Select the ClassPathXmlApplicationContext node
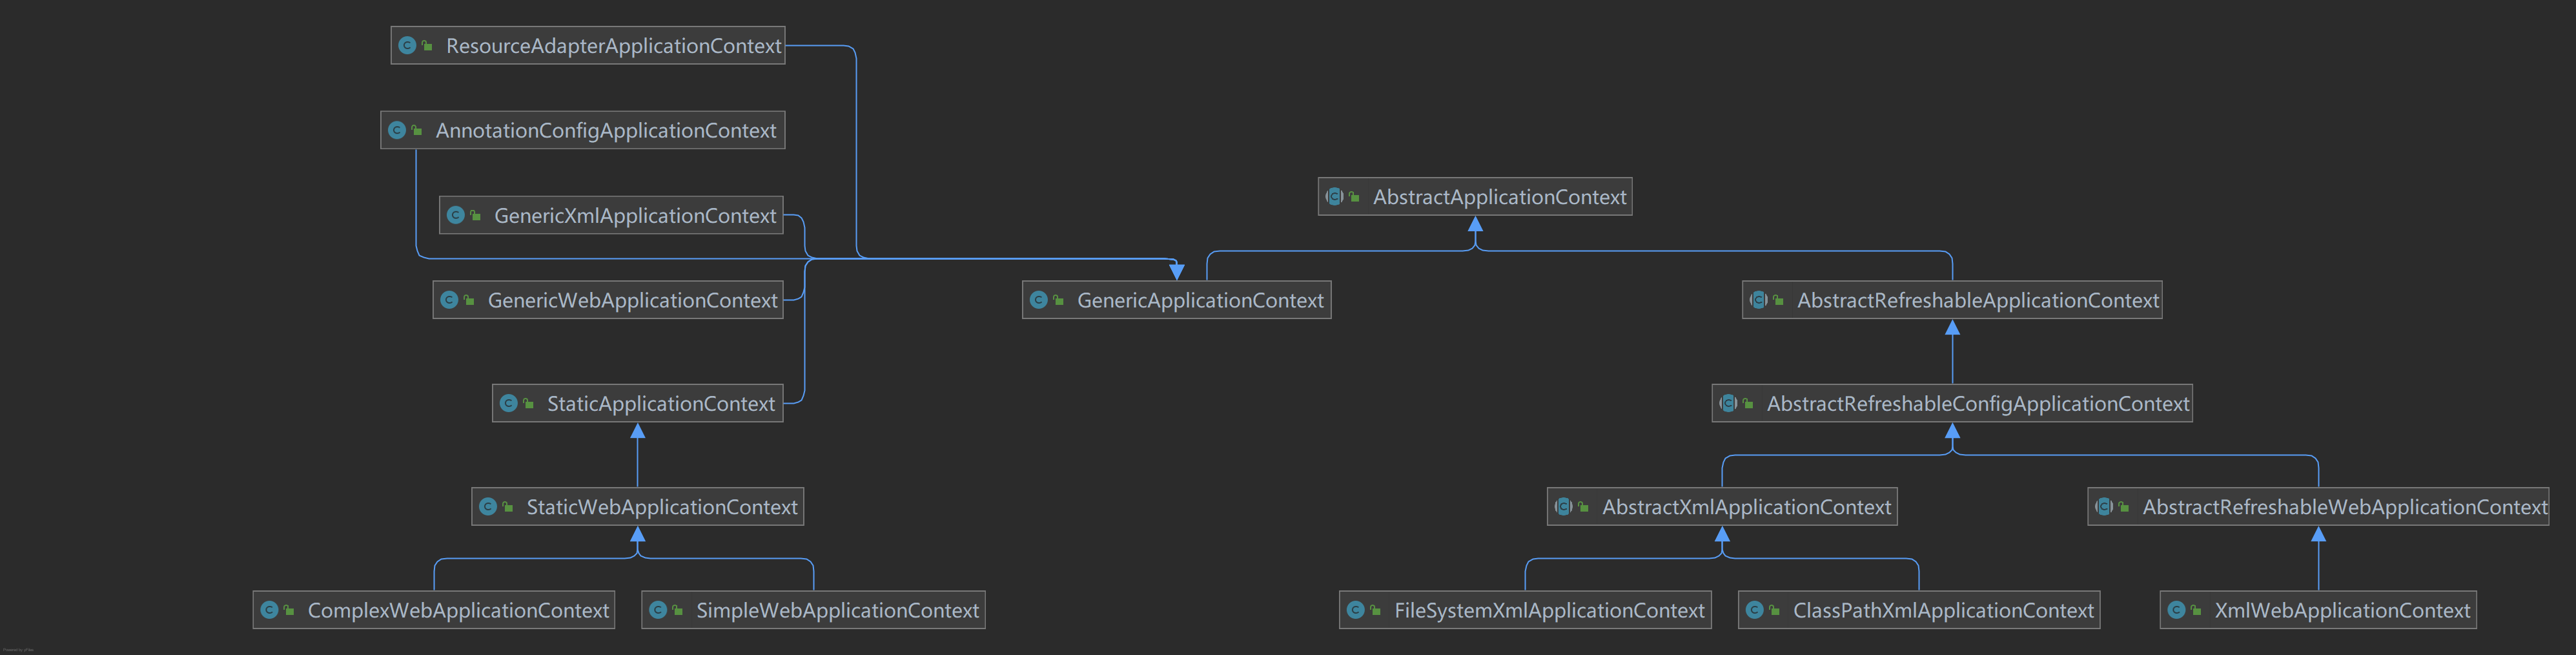This screenshot has height=655, width=2576. point(1919,610)
